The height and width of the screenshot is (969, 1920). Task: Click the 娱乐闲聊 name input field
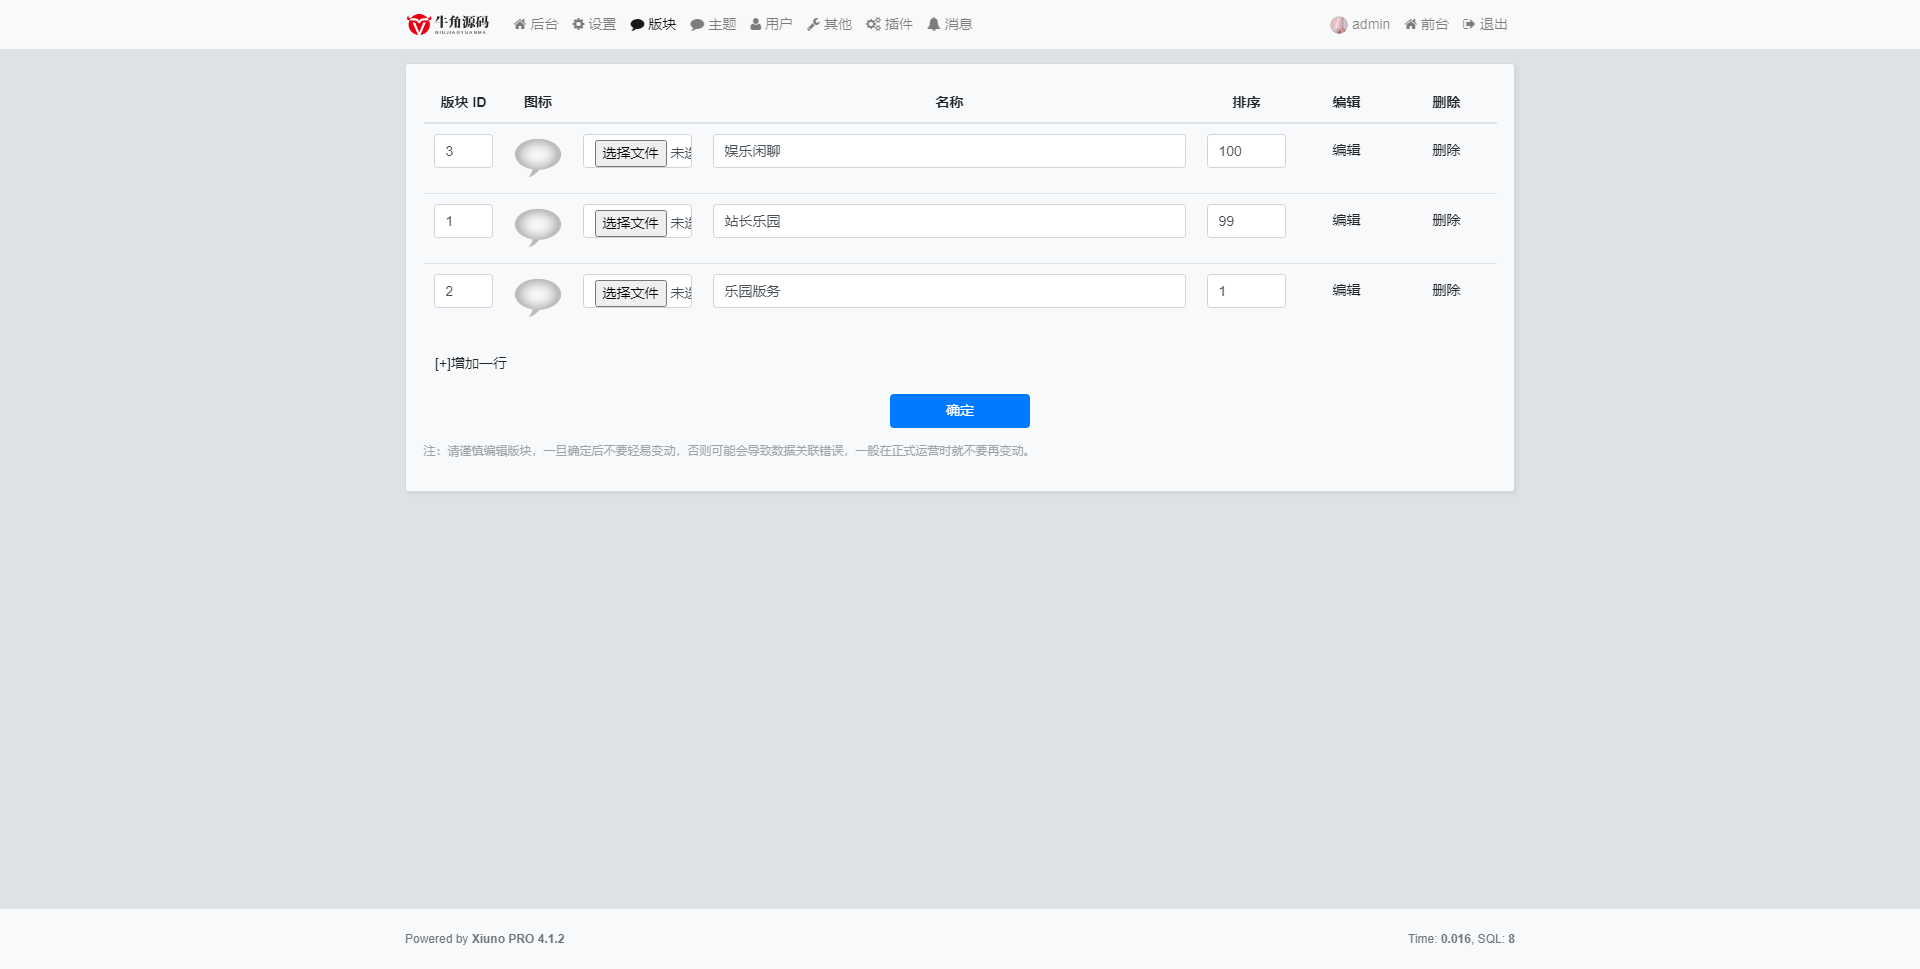click(948, 150)
